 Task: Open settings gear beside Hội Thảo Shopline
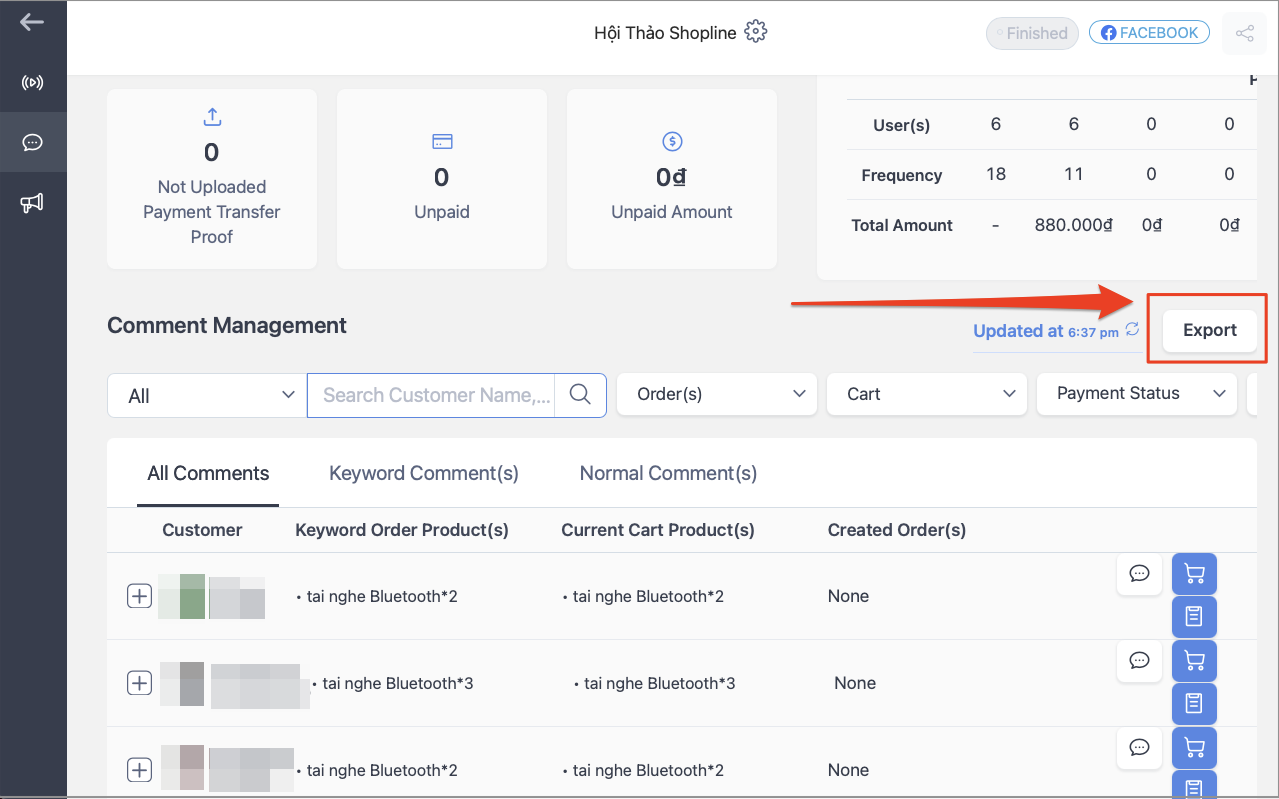(x=756, y=32)
